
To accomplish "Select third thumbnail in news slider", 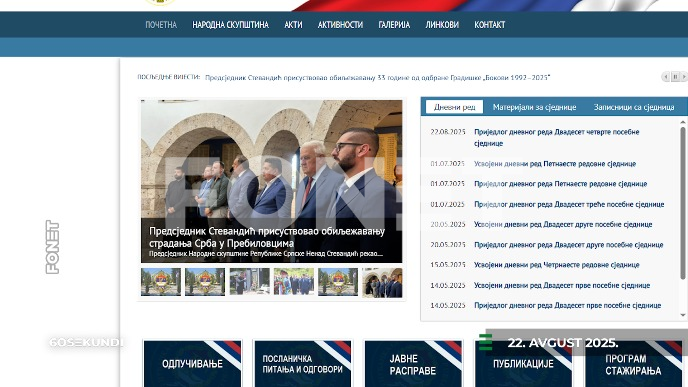I will click(249, 282).
